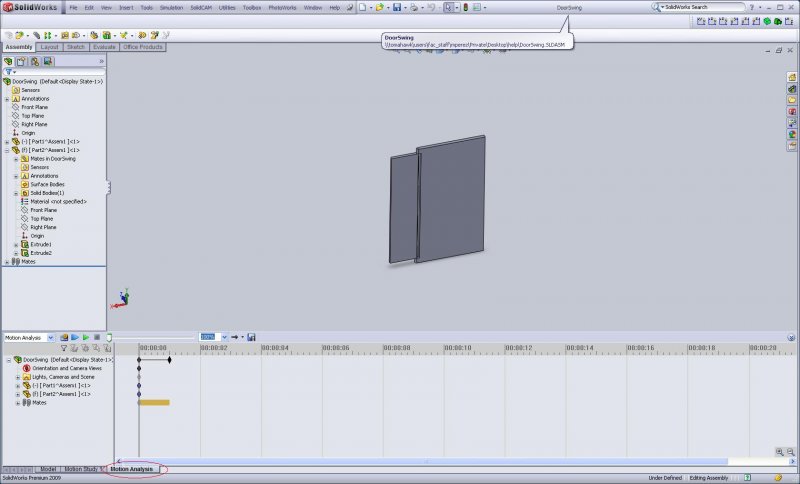Open the Toolbox menu

point(252,8)
